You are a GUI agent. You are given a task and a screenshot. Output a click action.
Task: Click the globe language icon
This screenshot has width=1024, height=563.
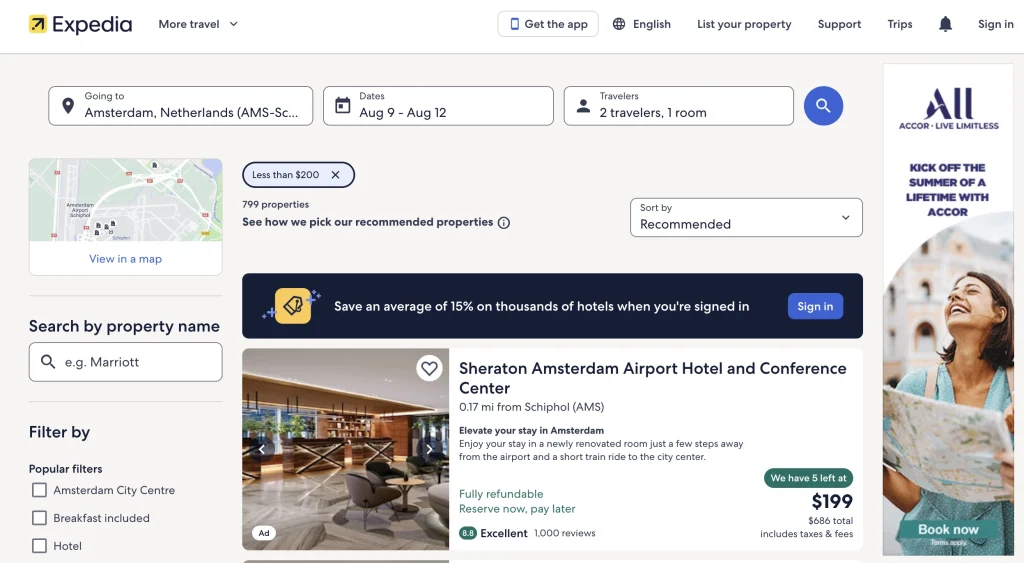(618, 24)
